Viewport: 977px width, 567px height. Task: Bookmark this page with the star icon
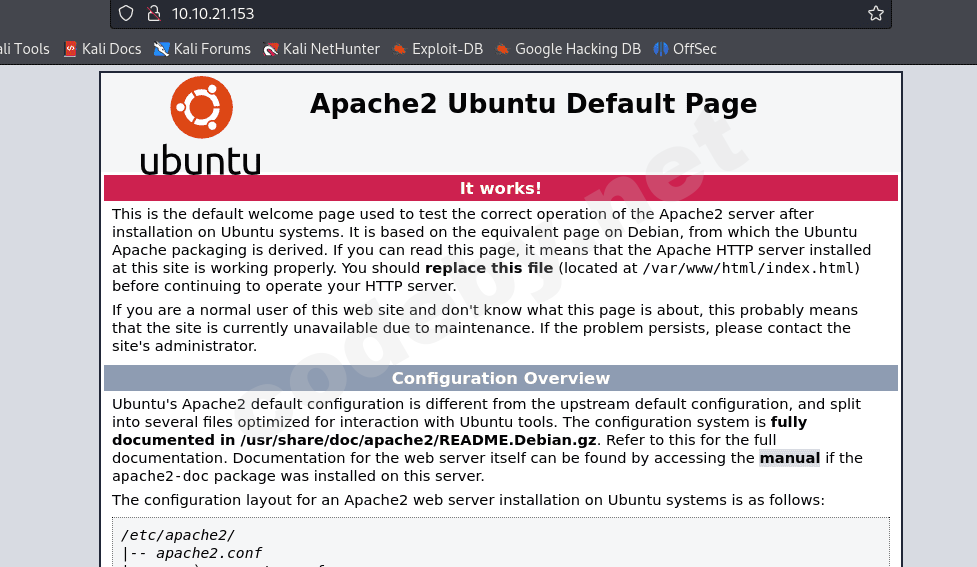tap(875, 13)
